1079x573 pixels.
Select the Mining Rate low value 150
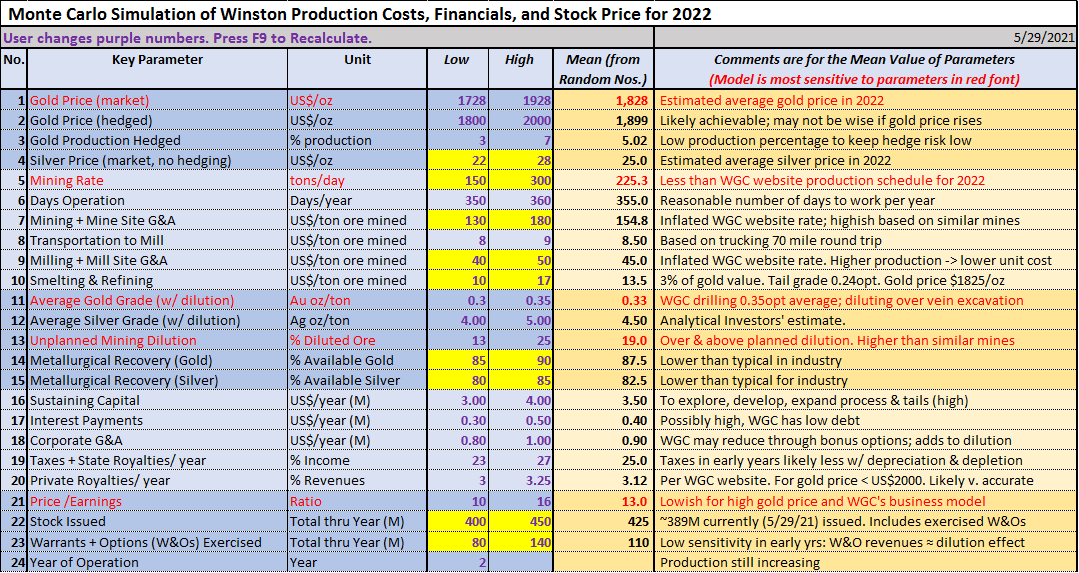(456, 180)
